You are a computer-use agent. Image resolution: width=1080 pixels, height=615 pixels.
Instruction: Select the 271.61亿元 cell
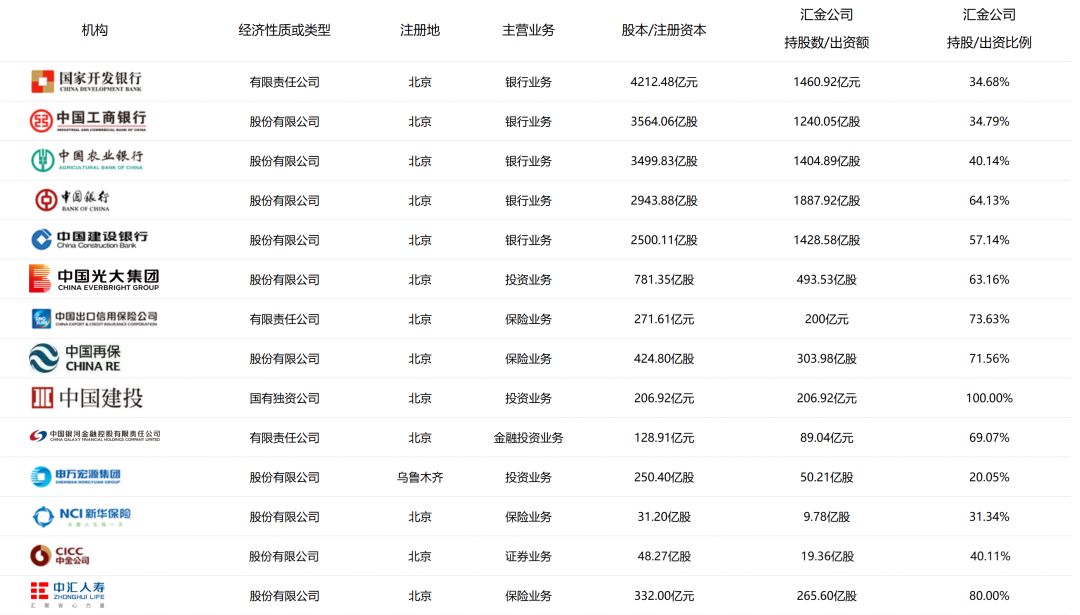[x=664, y=319]
